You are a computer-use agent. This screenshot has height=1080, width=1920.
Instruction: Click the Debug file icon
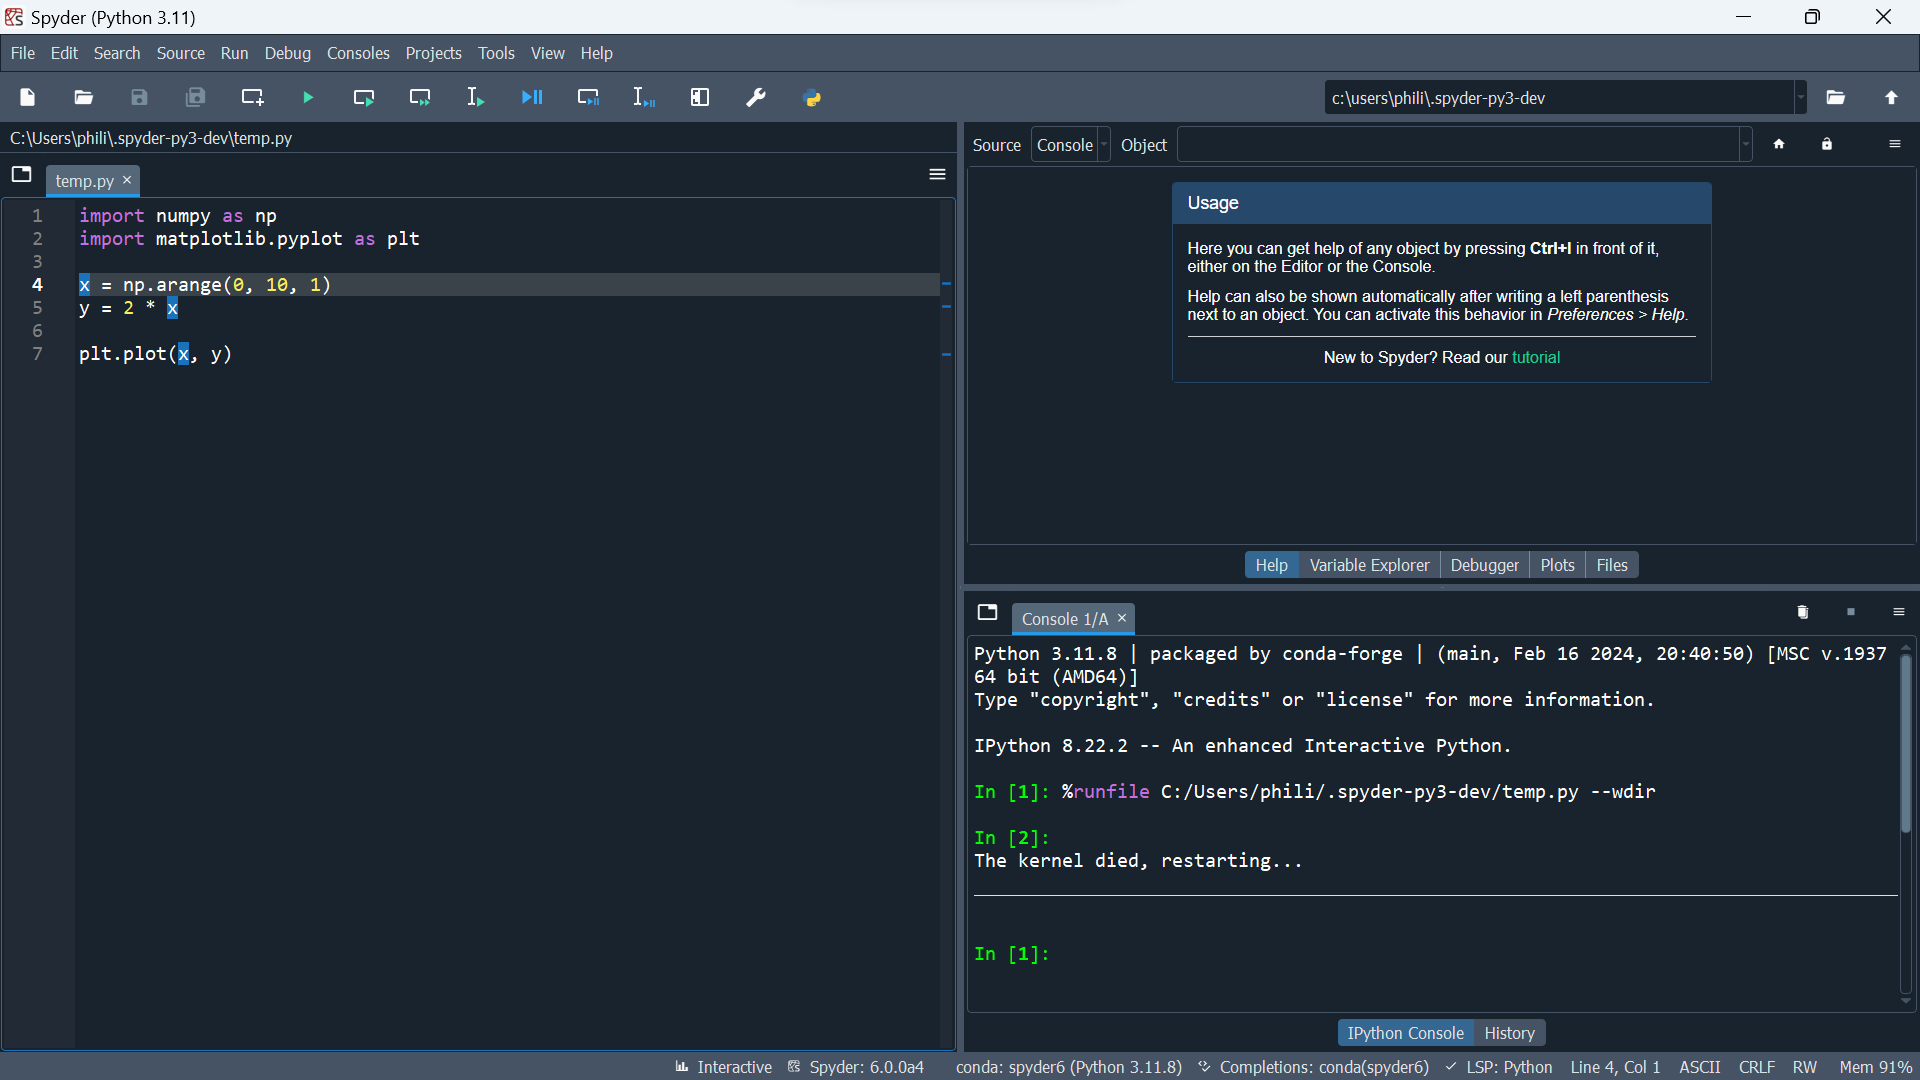[532, 98]
